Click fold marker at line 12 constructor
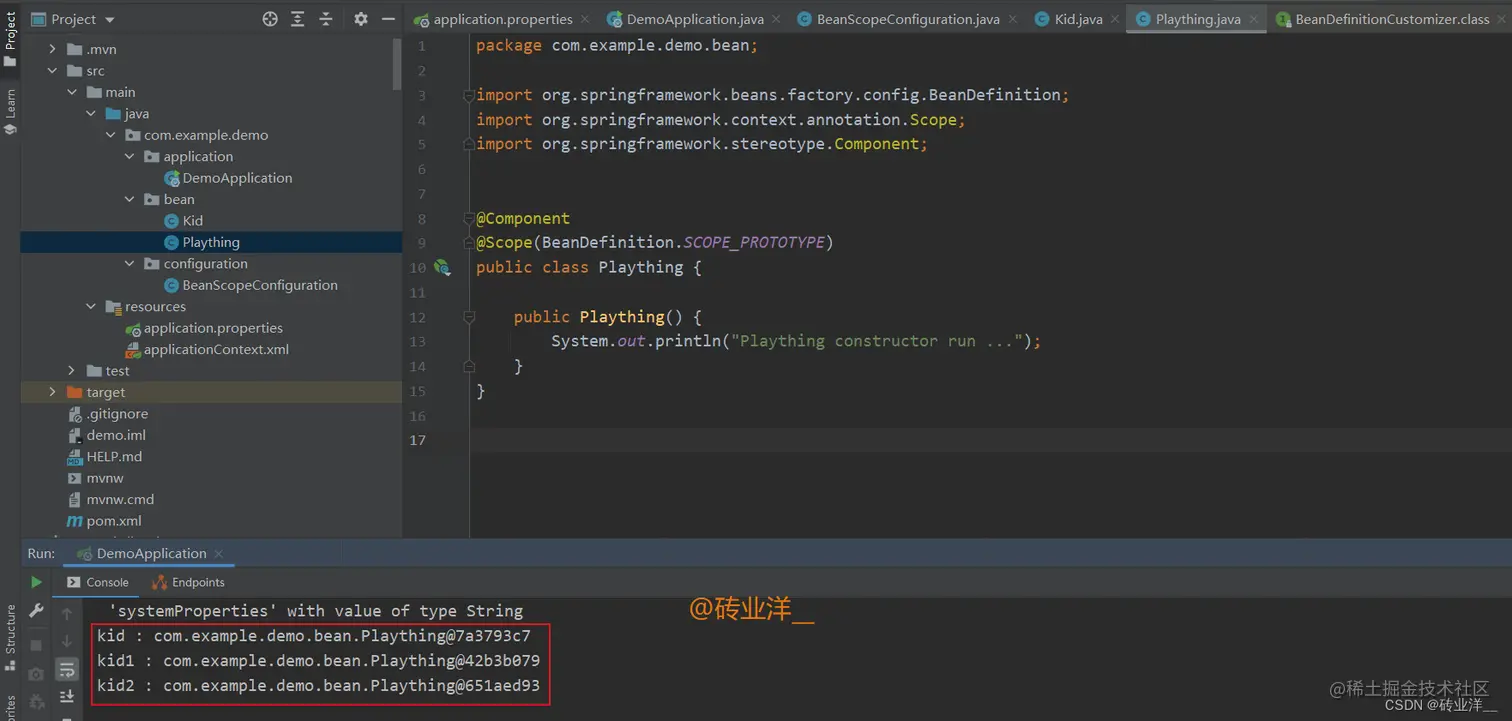This screenshot has height=721, width=1512. [x=468, y=317]
